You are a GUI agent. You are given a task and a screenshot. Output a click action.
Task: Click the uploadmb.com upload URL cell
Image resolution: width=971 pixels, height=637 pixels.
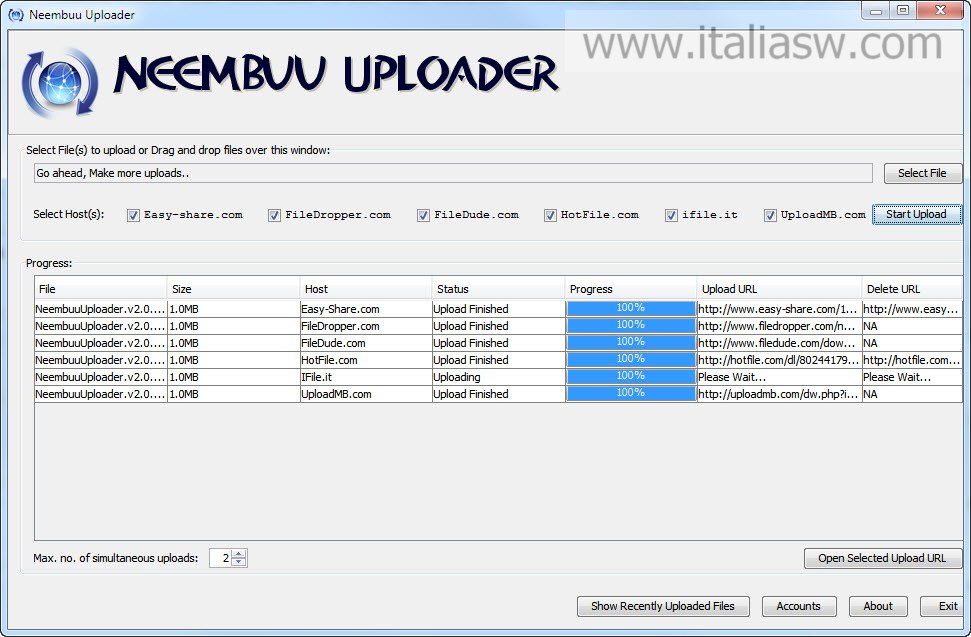pyautogui.click(x=779, y=394)
